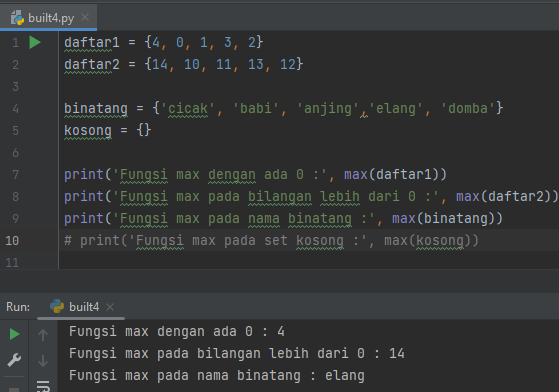The height and width of the screenshot is (392, 559).
Task: Click on variable daftar2 on line 2
Action: coord(92,65)
